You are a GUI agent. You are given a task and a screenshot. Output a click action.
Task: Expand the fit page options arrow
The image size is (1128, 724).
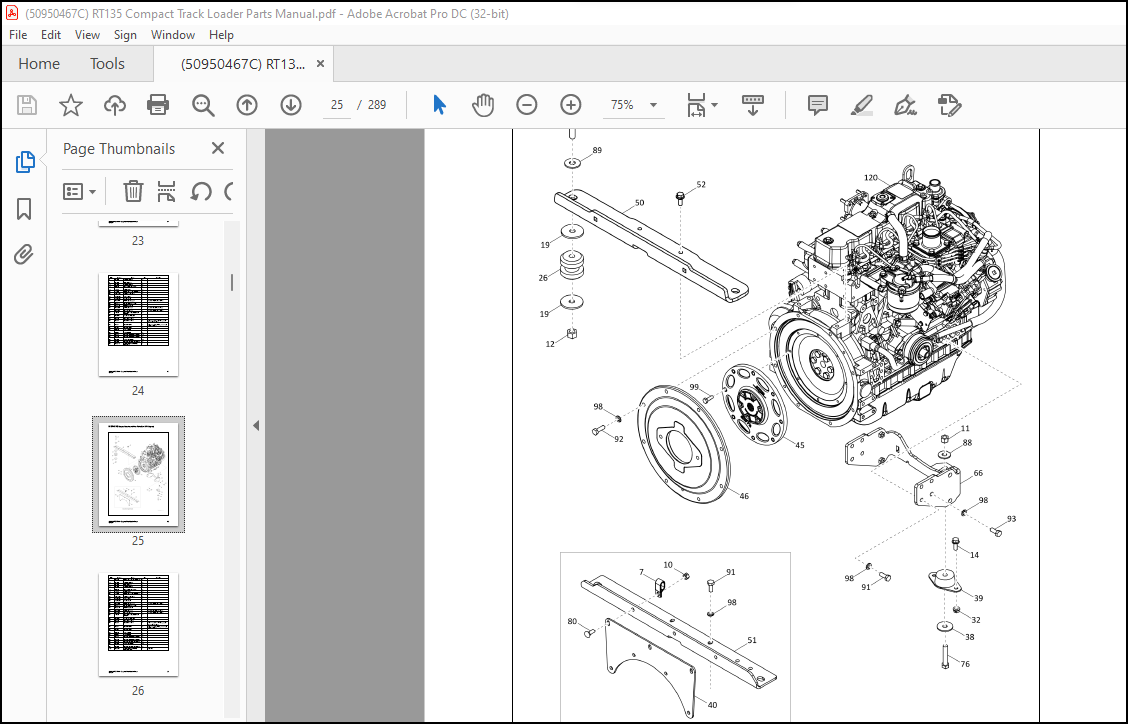click(x=714, y=105)
